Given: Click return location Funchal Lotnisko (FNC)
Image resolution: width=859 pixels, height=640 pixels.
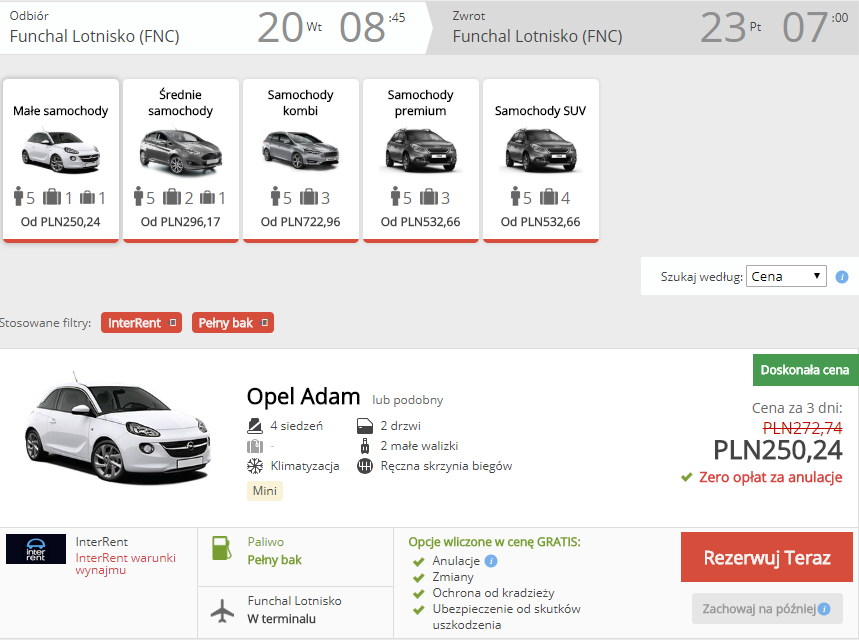Looking at the screenshot, I should click(537, 36).
